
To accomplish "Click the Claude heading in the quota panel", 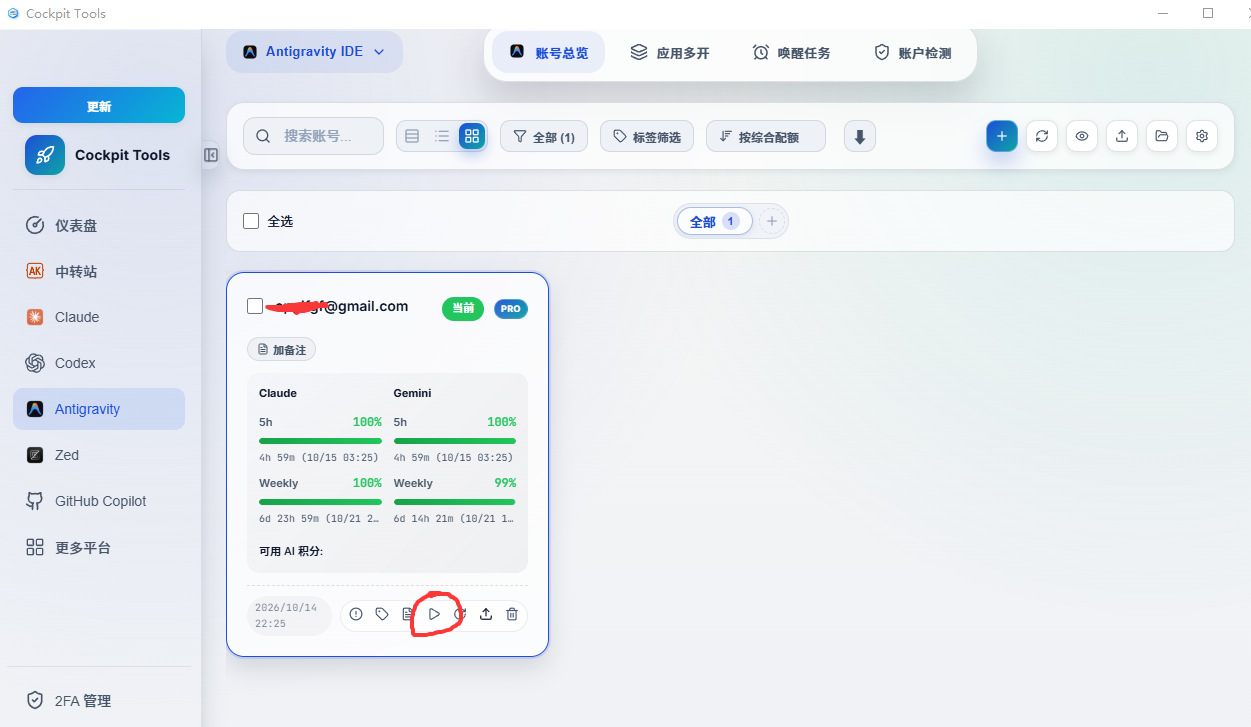I will [278, 393].
